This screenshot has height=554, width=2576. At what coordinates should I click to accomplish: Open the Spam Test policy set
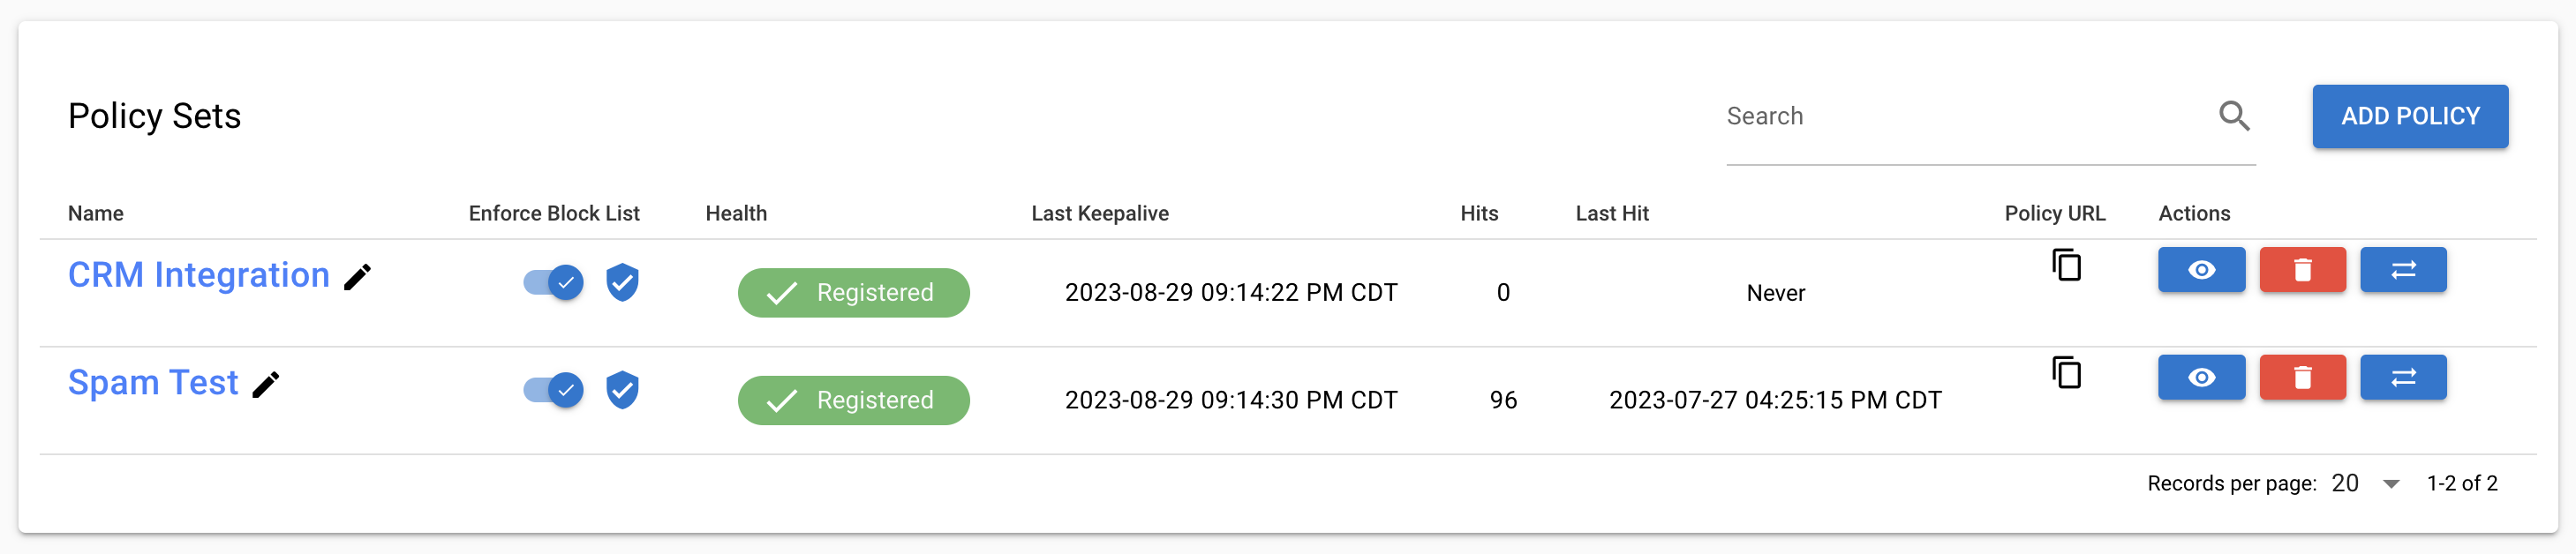153,381
